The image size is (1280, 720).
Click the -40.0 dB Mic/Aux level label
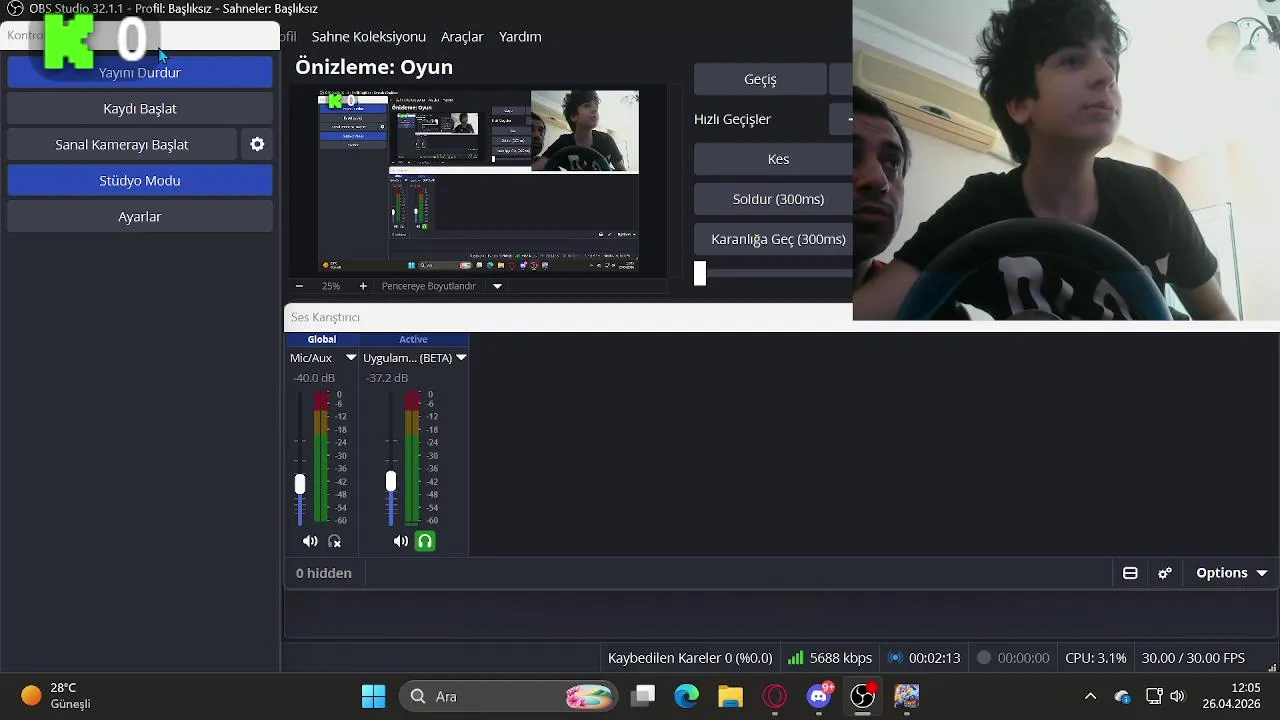(314, 378)
